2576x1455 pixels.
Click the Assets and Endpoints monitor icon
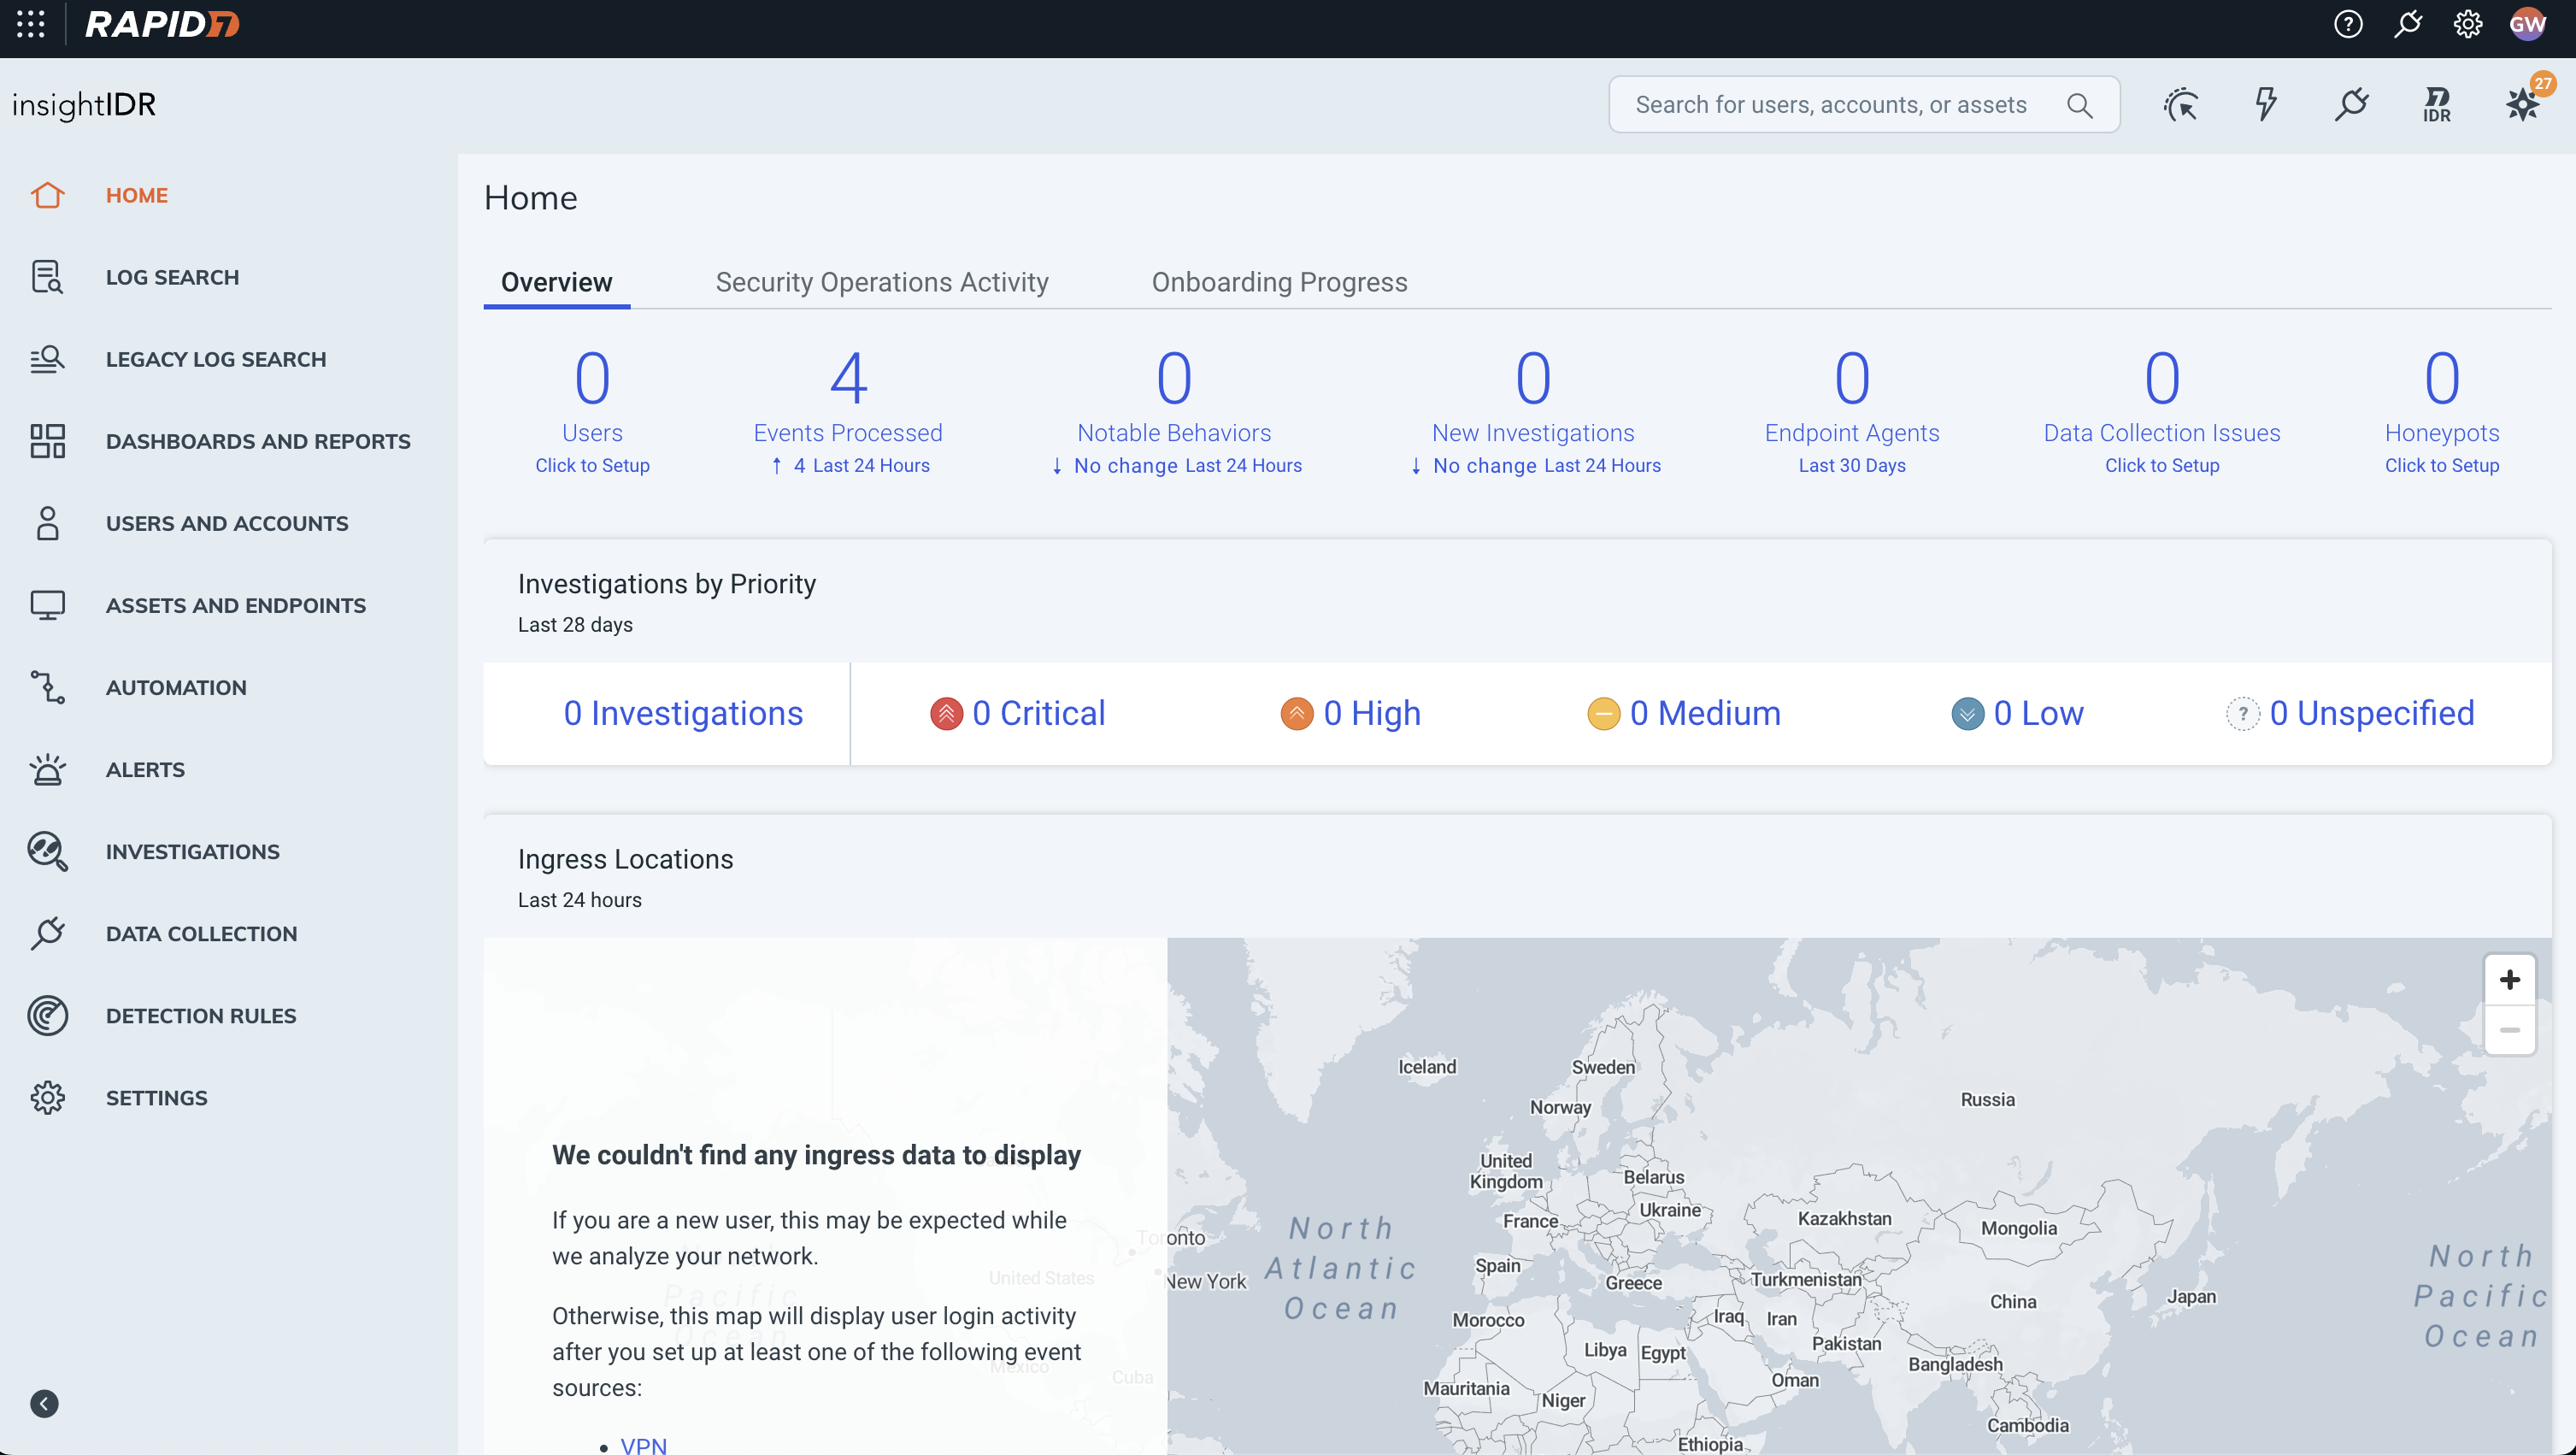click(47, 605)
